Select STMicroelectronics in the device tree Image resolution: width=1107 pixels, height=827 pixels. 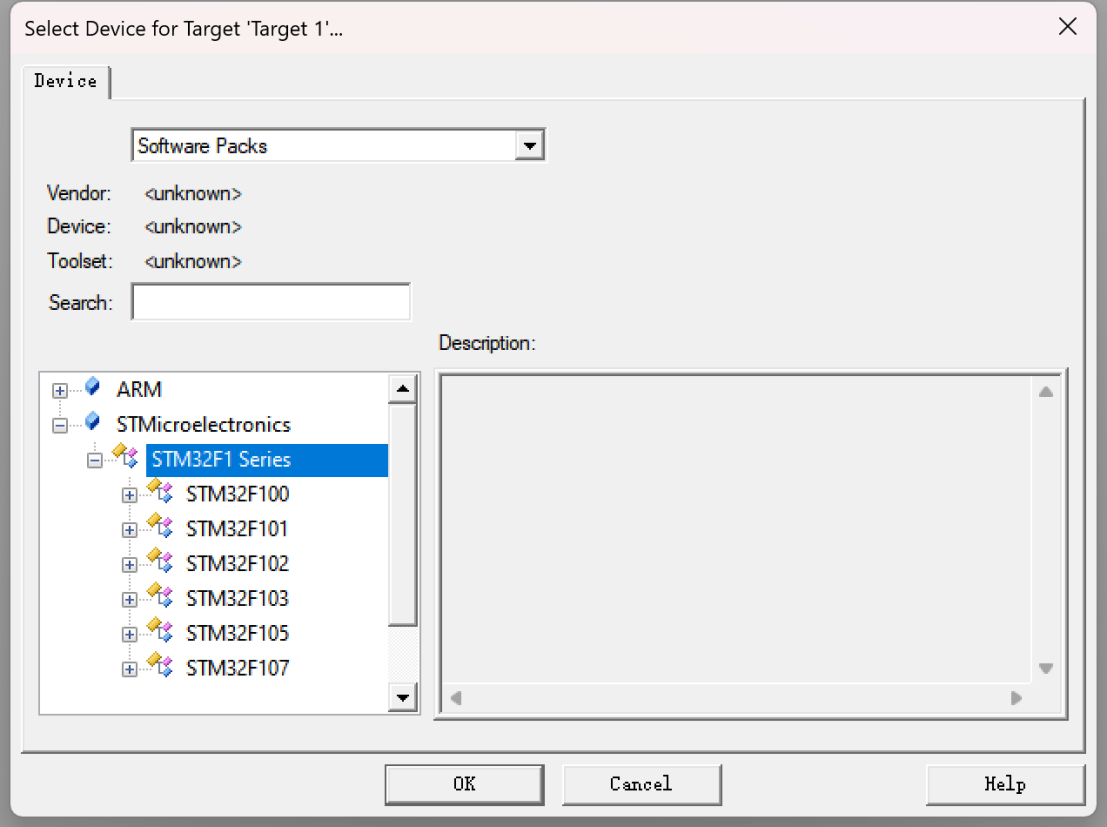[203, 424]
